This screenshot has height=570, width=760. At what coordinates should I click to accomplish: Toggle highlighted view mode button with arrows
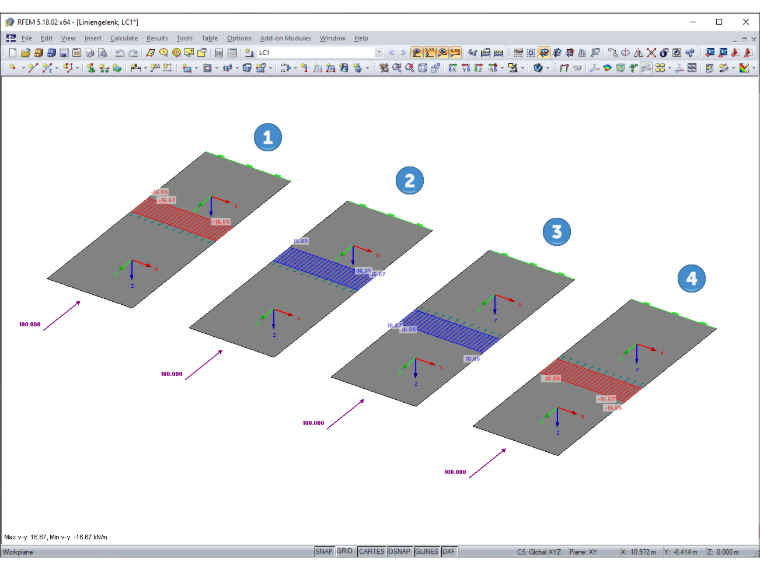[544, 52]
